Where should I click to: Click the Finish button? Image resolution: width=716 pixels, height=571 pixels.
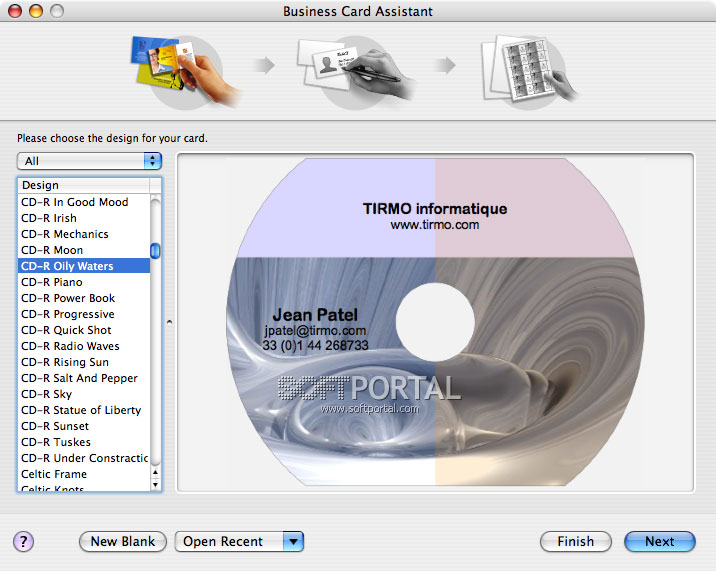[x=575, y=542]
